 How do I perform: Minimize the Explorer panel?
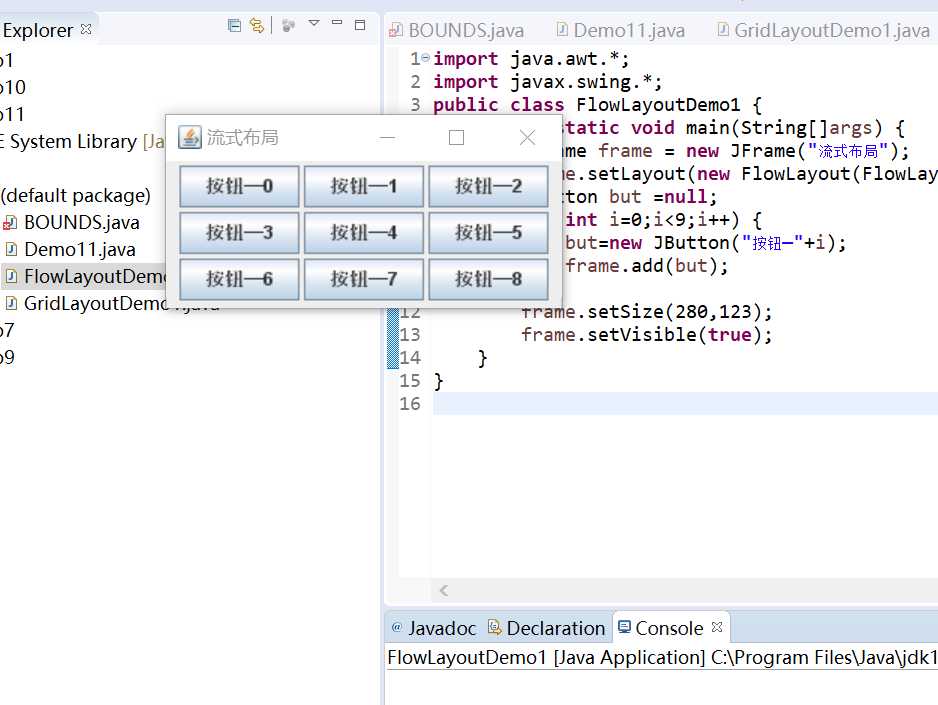(x=337, y=23)
